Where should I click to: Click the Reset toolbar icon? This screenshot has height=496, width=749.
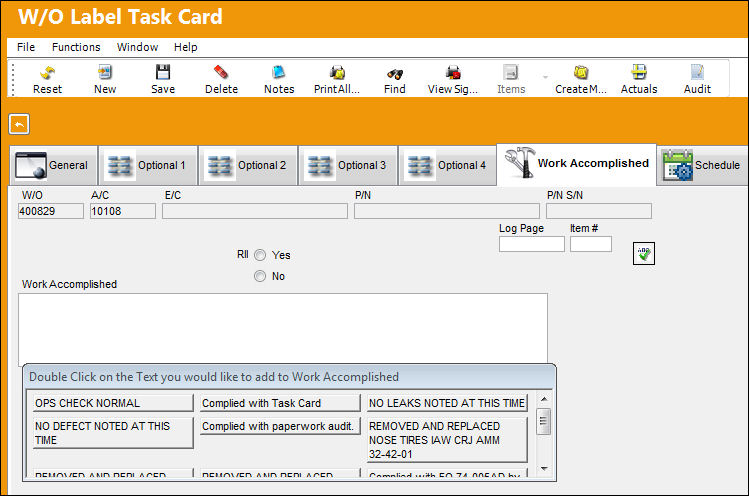(x=47, y=73)
